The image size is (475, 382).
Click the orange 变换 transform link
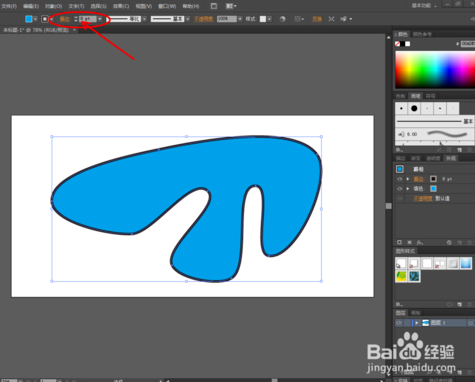pos(317,19)
